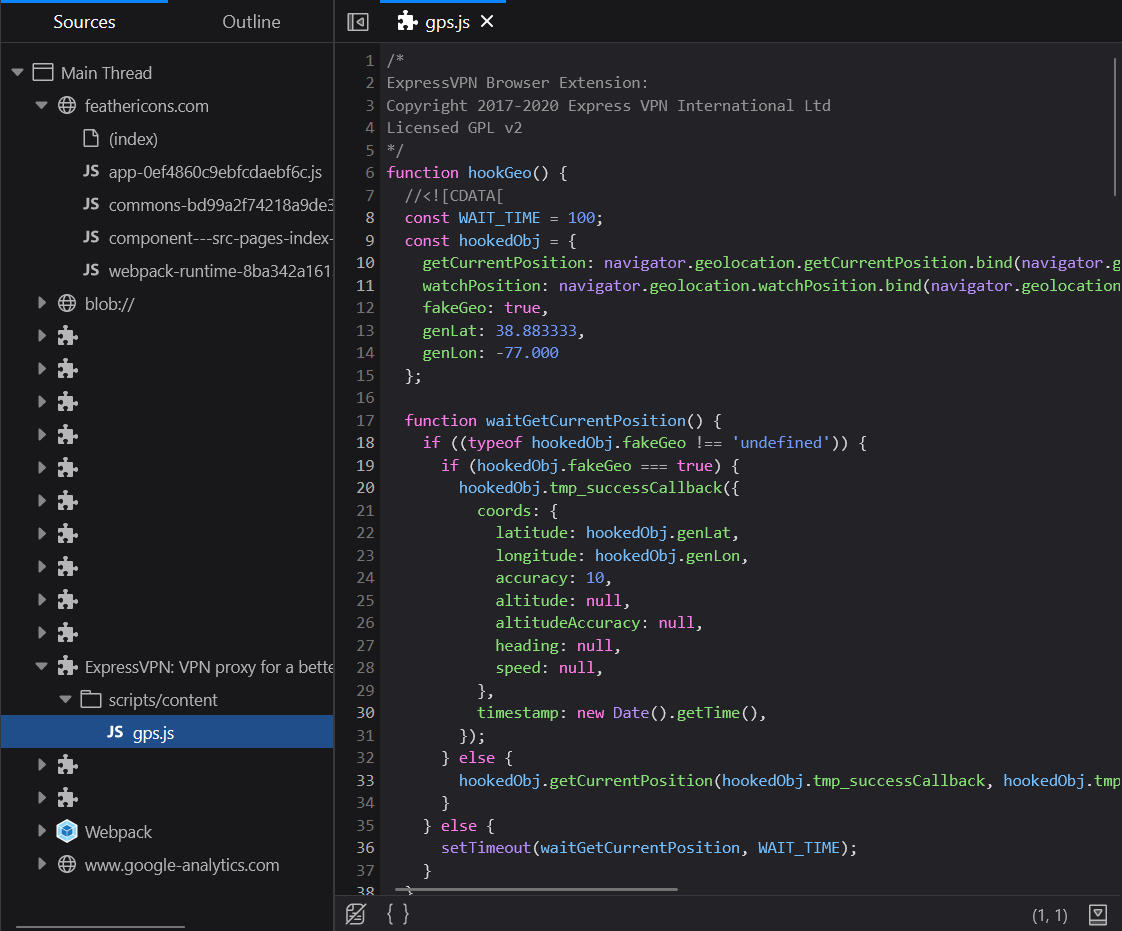Select the JS icon beside app-0ef4860c9ebfcdaebf6c.js
The width and height of the screenshot is (1122, 931).
click(90, 172)
